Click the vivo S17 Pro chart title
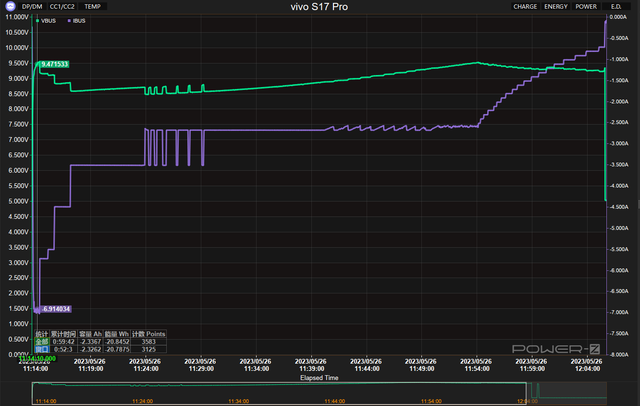640x406 pixels. click(319, 7)
